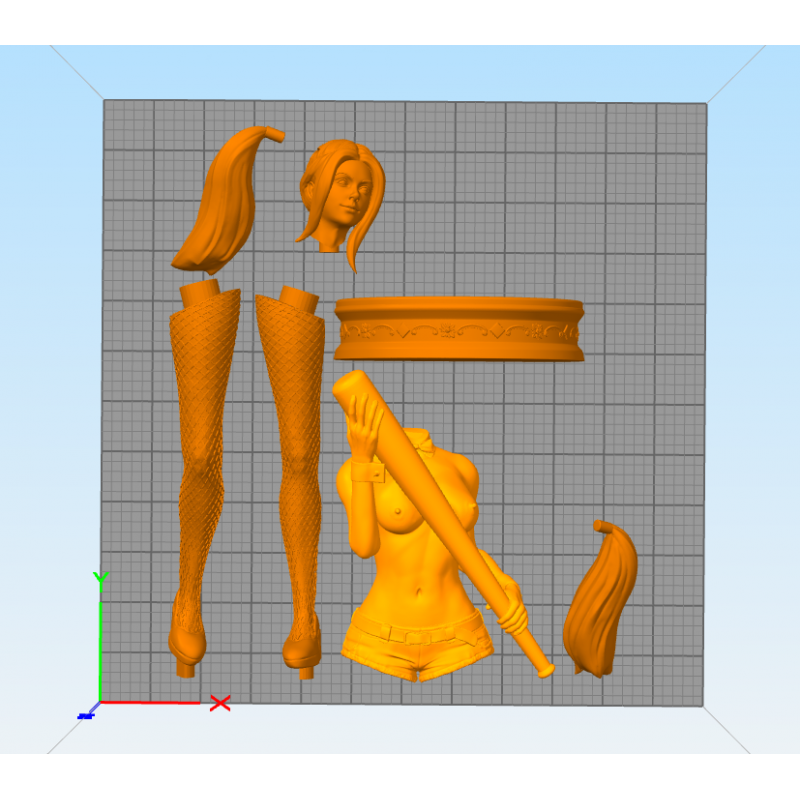Click the light blue background above the build plate

(400, 70)
